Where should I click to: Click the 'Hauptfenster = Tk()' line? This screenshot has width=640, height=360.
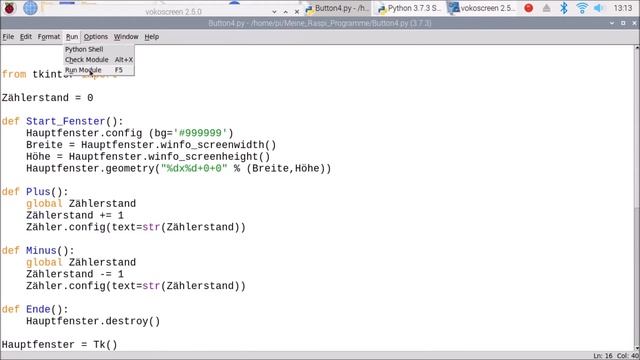click(x=60, y=345)
